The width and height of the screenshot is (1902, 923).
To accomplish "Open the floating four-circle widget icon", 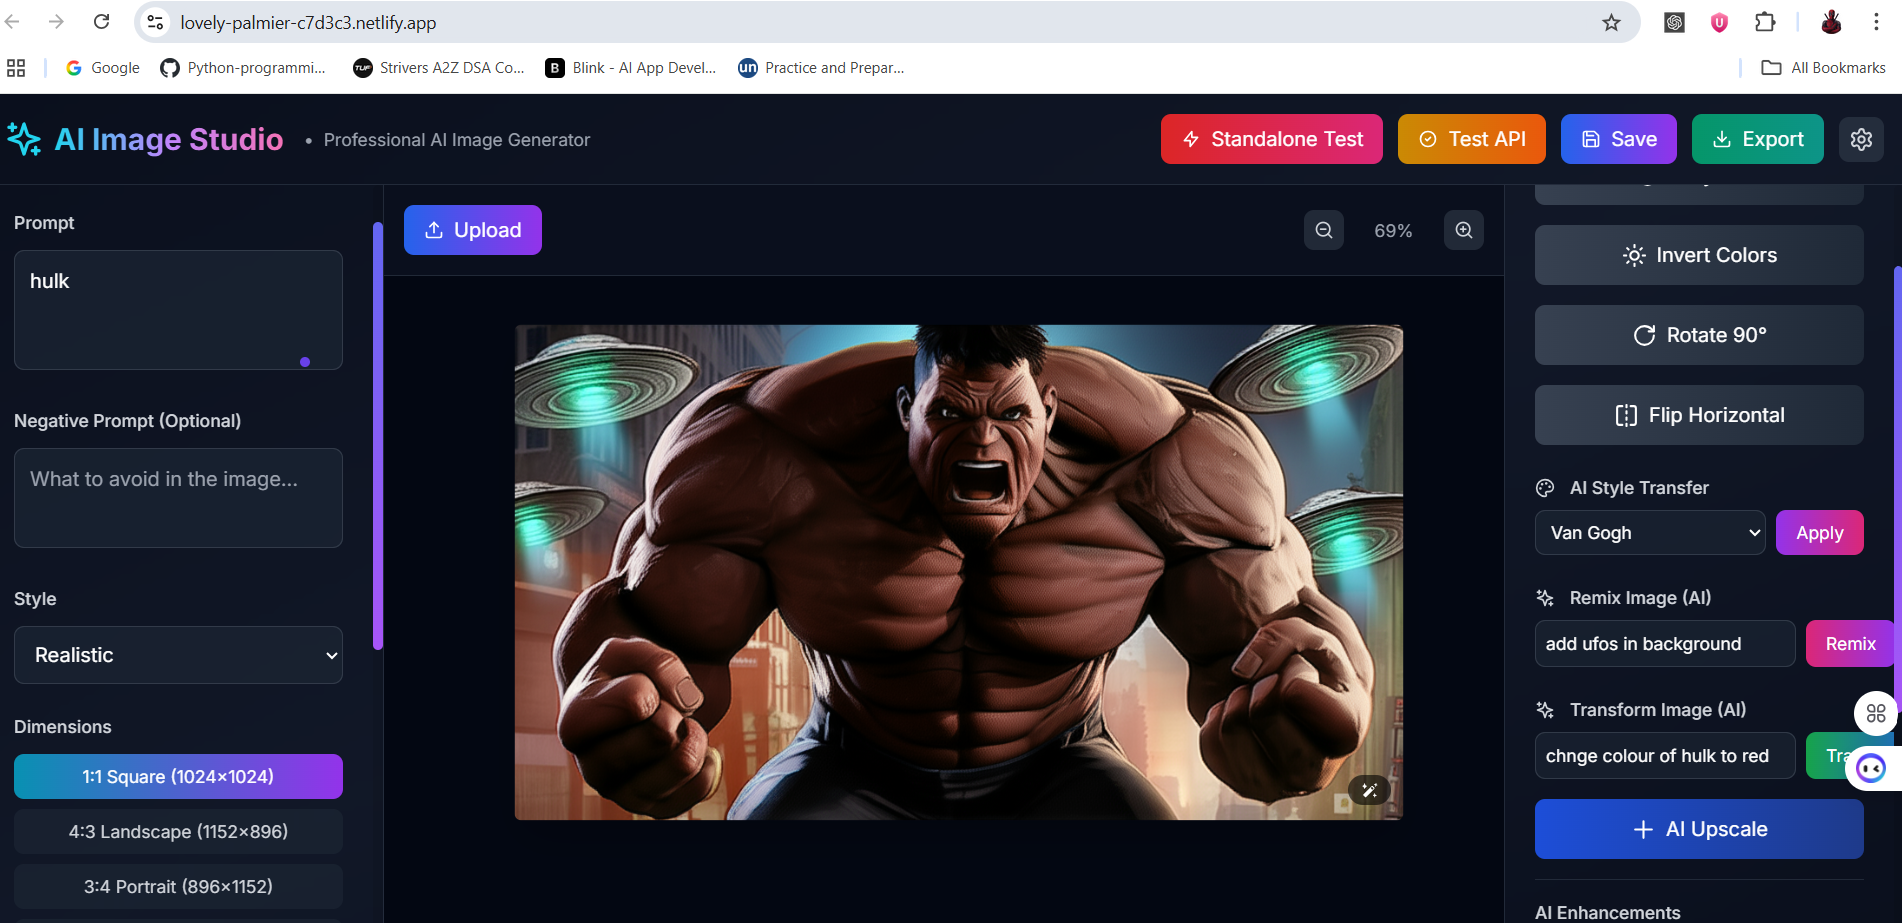I will point(1876,713).
